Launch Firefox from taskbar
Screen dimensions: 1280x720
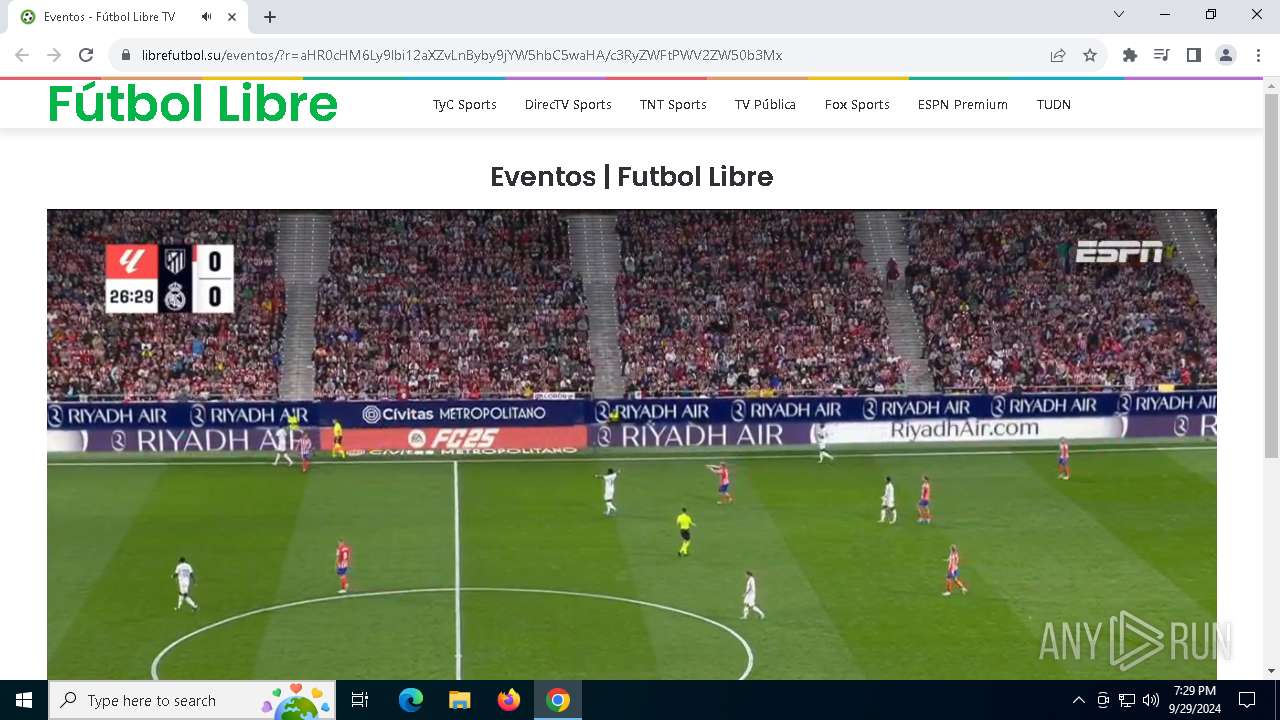click(x=509, y=700)
